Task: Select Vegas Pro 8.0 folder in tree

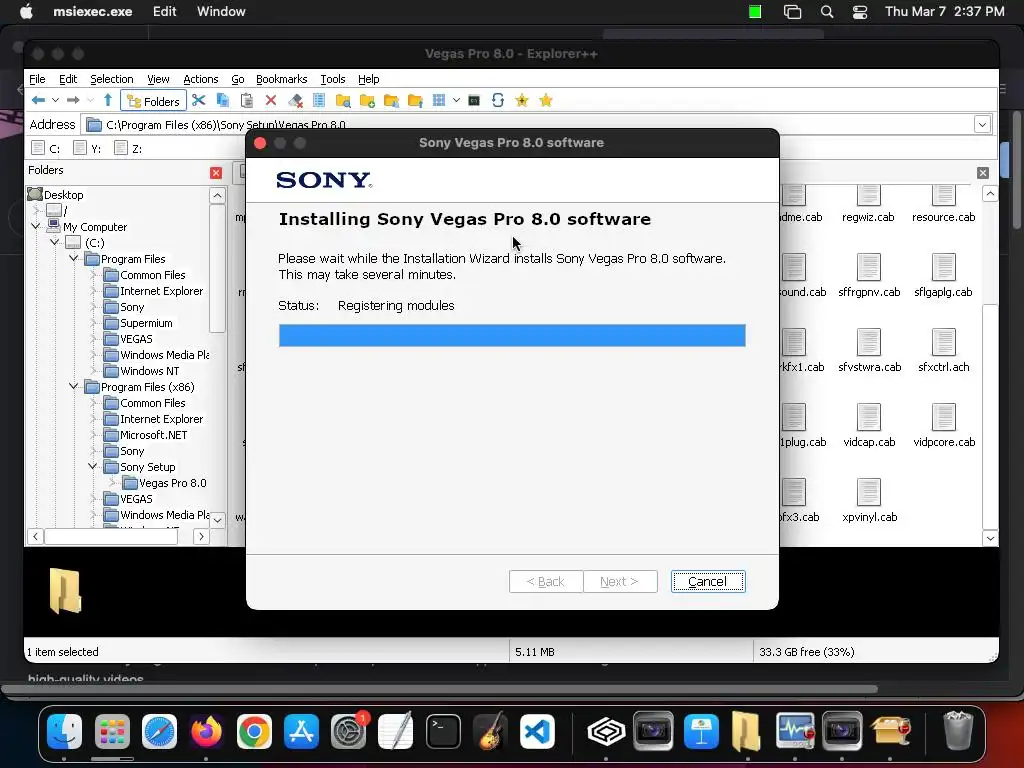Action: (x=172, y=483)
